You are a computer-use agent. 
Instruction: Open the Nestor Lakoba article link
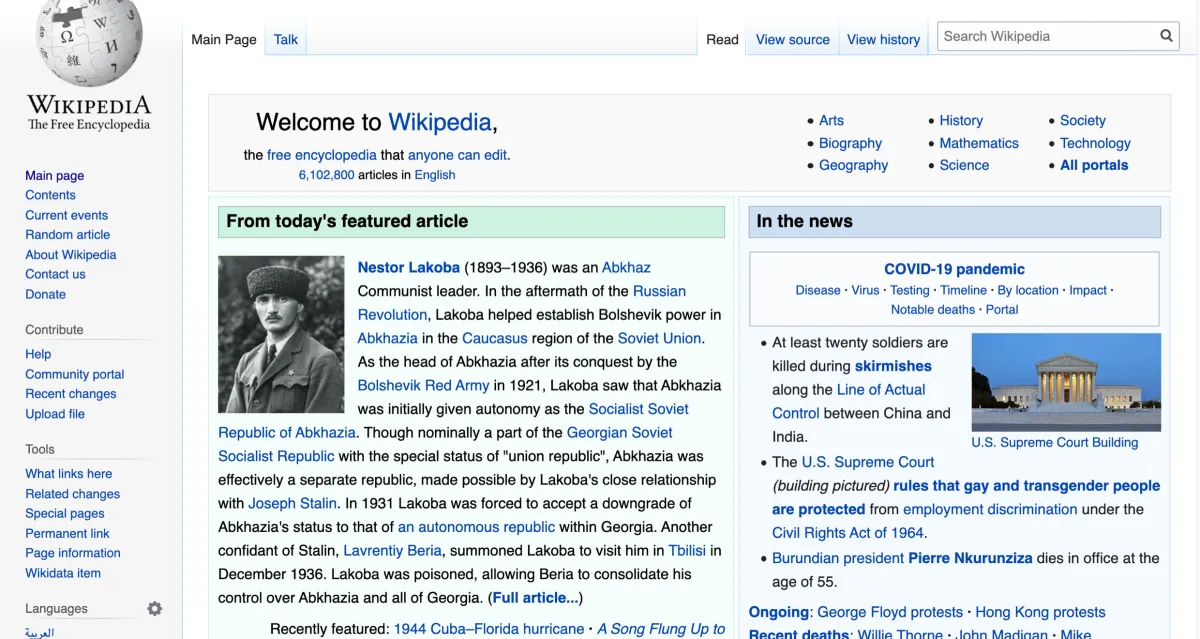click(409, 267)
